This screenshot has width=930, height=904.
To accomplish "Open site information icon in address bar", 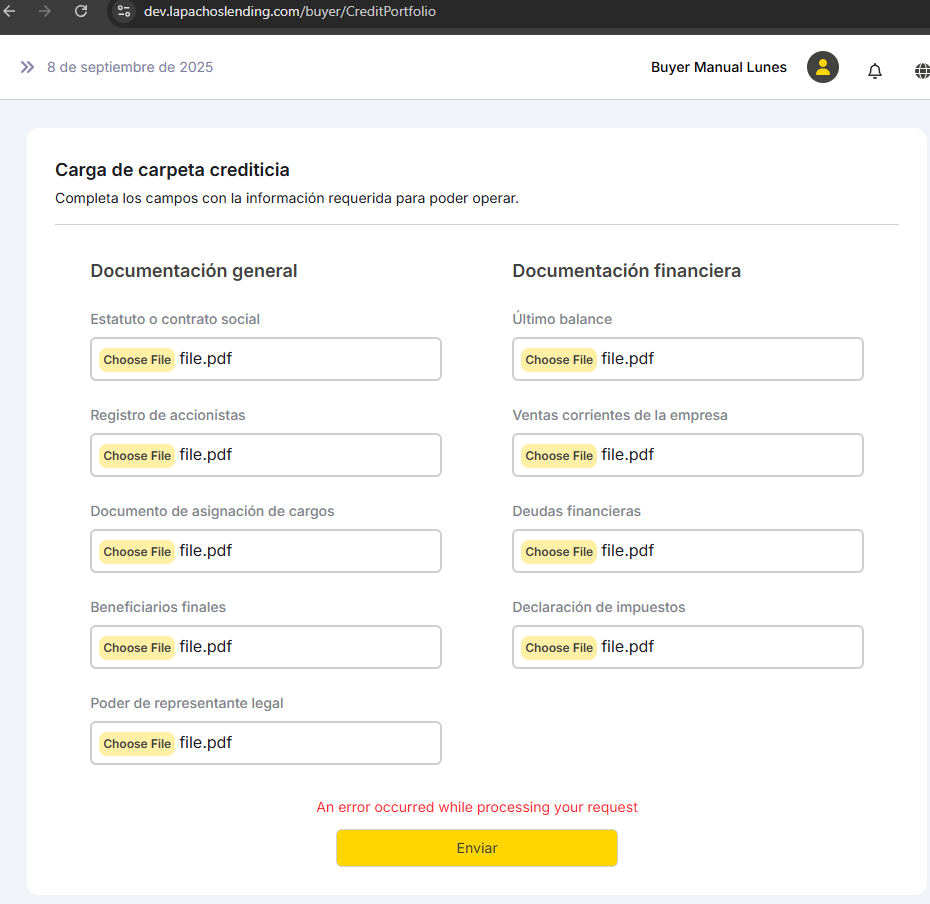I will [124, 11].
